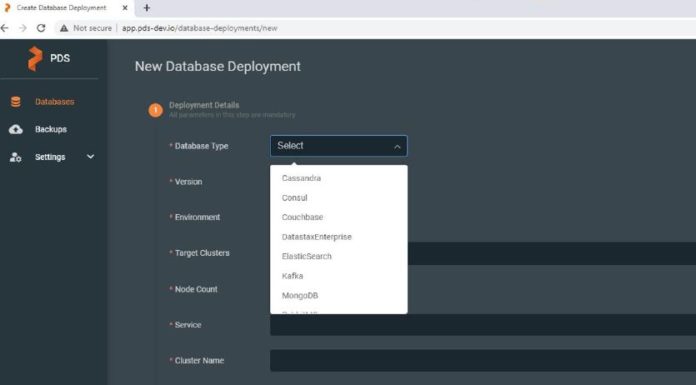Viewport: 696px width, 385px height.
Task: Open the Backups menu label
Action: [51, 129]
